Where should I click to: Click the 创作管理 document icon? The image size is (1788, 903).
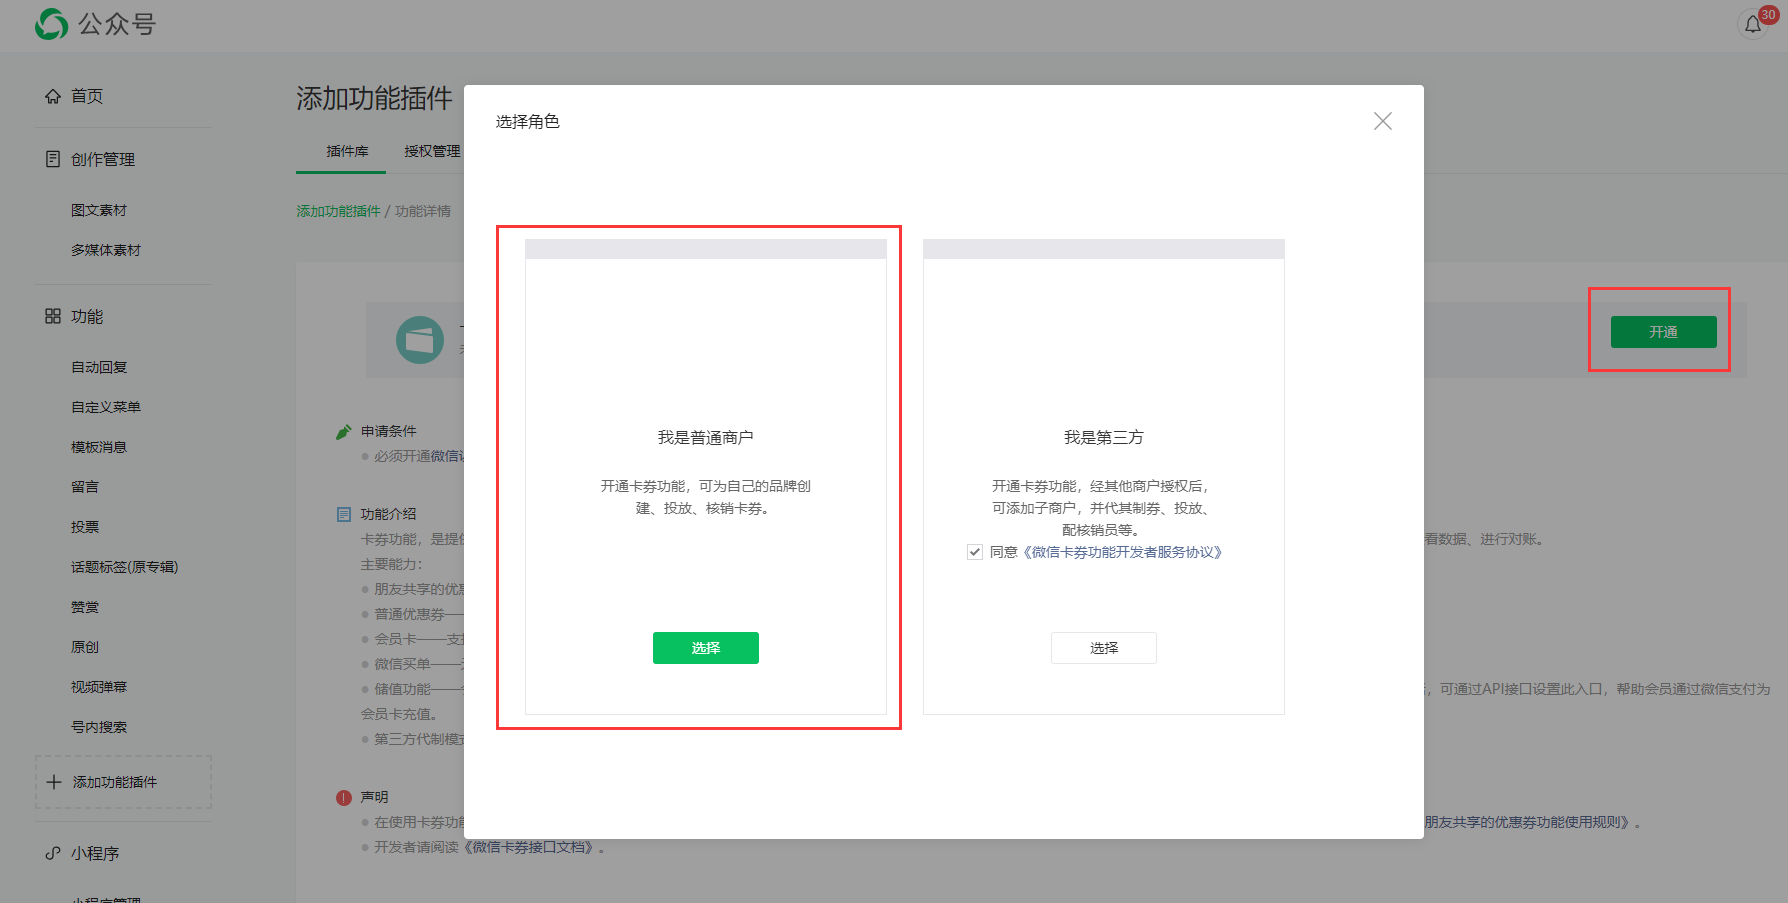pos(53,159)
